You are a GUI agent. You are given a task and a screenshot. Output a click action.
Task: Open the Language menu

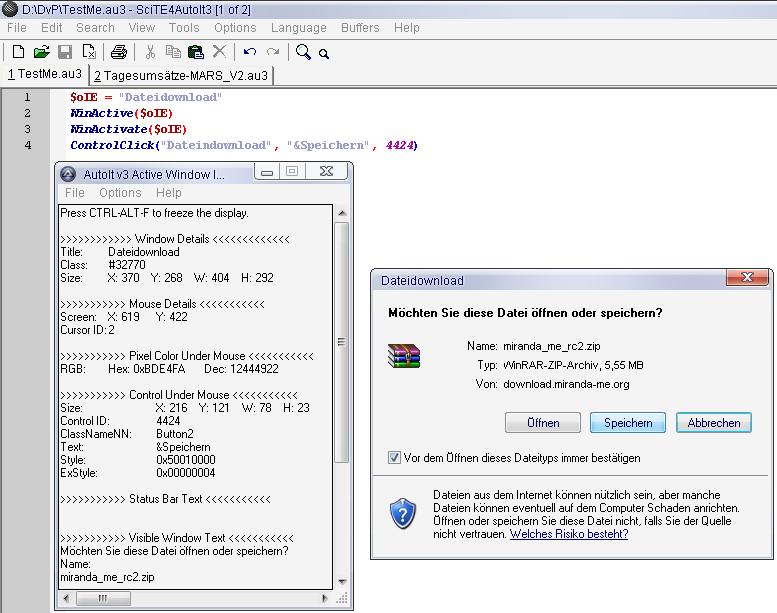298,28
